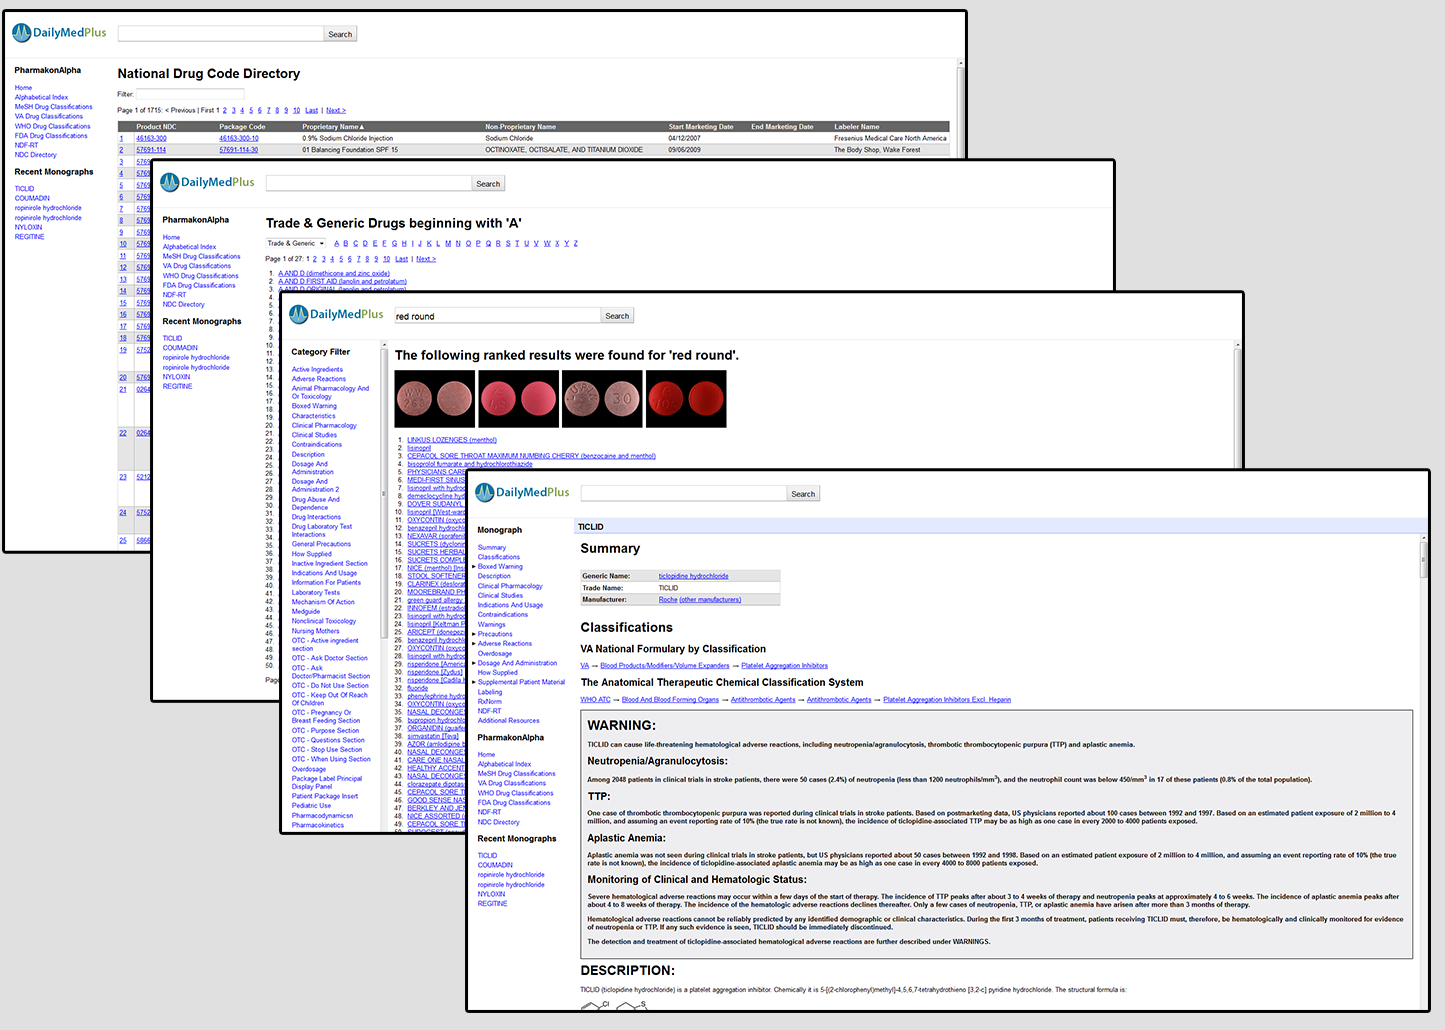Jump to Last page in NDC Directory
The image size is (1445, 1030).
(x=312, y=110)
